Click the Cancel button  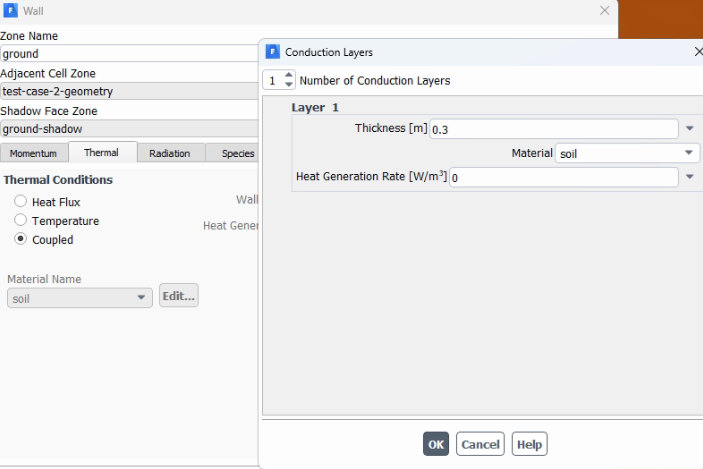point(480,444)
